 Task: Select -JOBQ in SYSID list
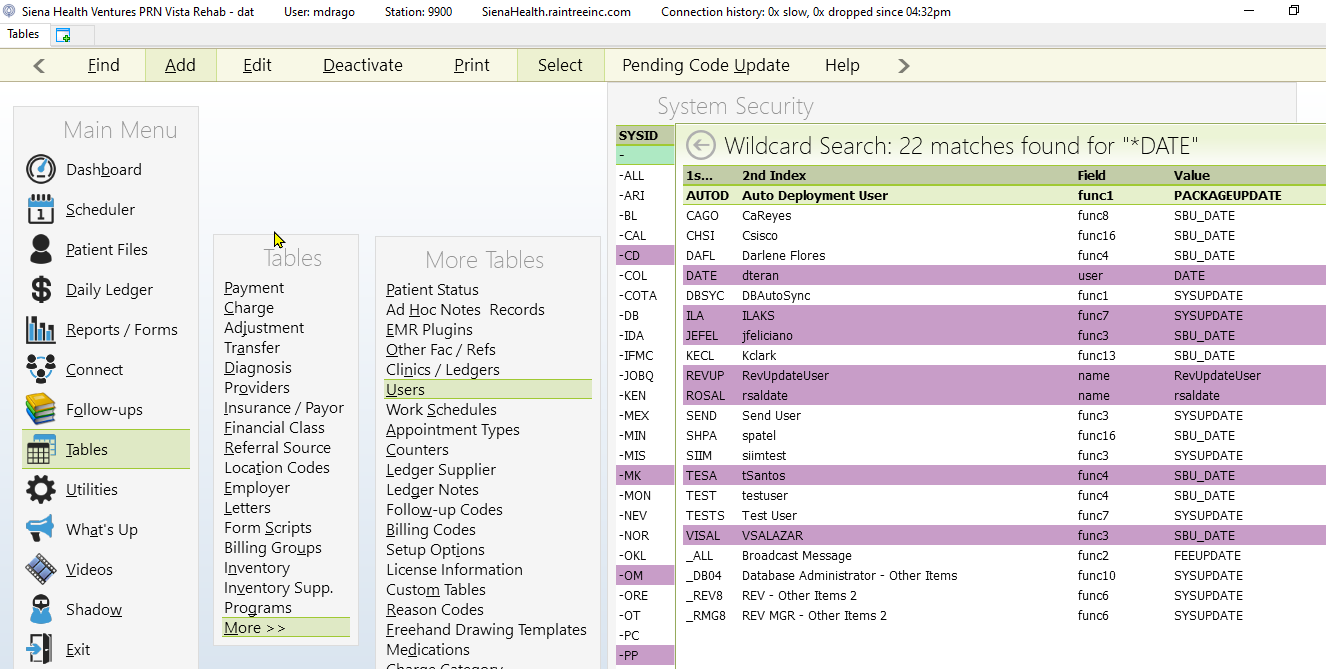(x=646, y=376)
